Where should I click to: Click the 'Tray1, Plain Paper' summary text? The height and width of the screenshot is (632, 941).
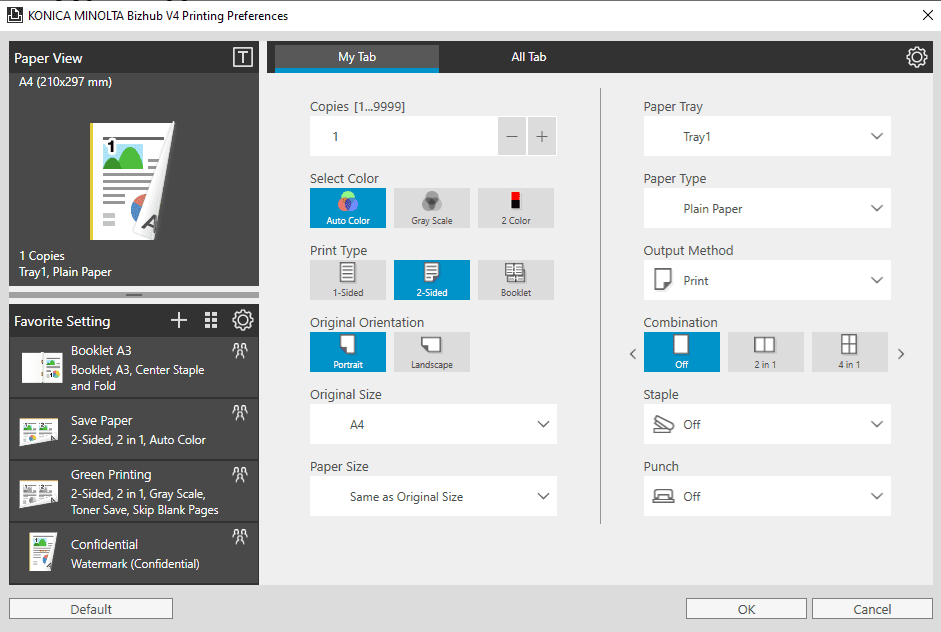point(65,272)
